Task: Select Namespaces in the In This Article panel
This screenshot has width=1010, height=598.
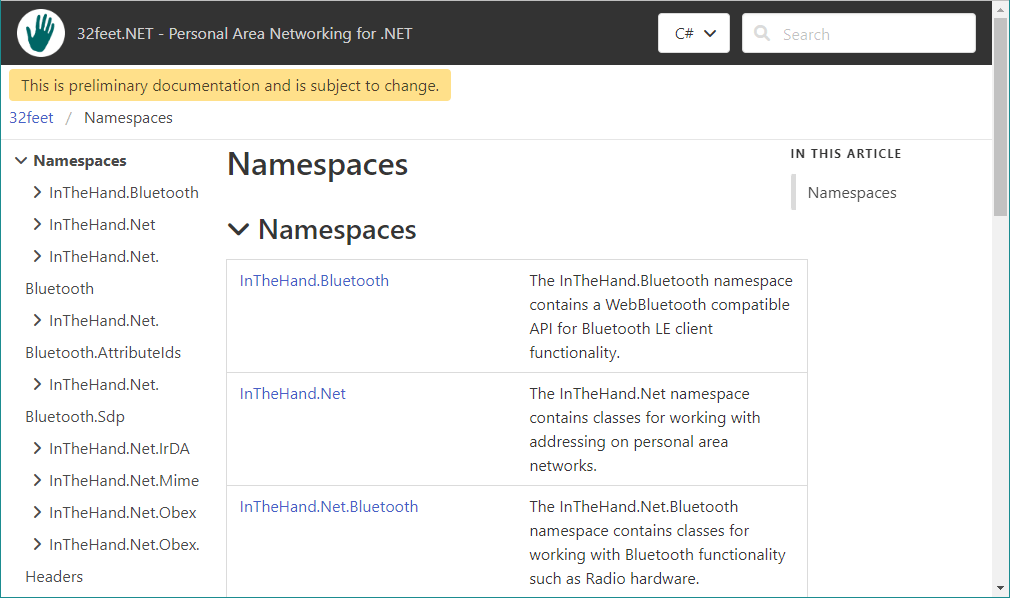Action: pyautogui.click(x=851, y=192)
